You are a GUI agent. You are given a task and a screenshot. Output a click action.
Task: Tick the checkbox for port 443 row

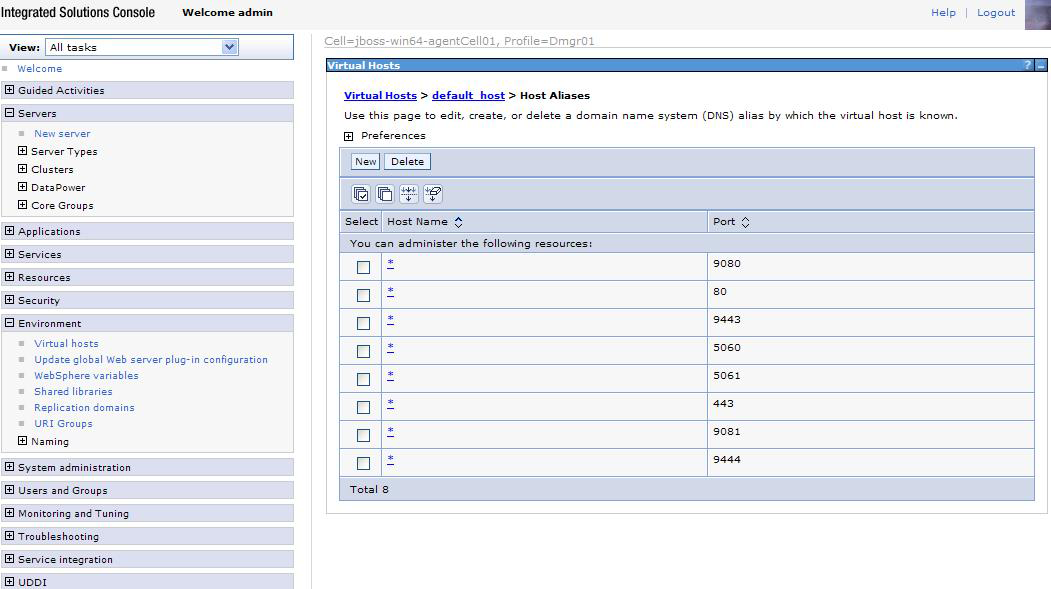(363, 407)
